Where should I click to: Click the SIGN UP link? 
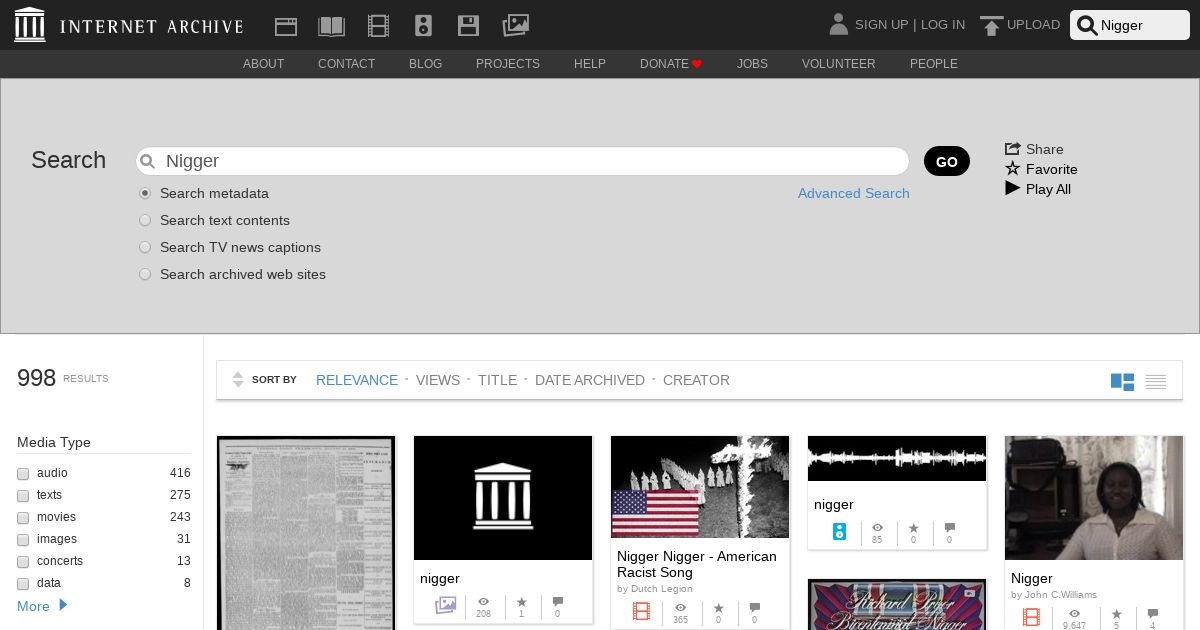tap(881, 25)
